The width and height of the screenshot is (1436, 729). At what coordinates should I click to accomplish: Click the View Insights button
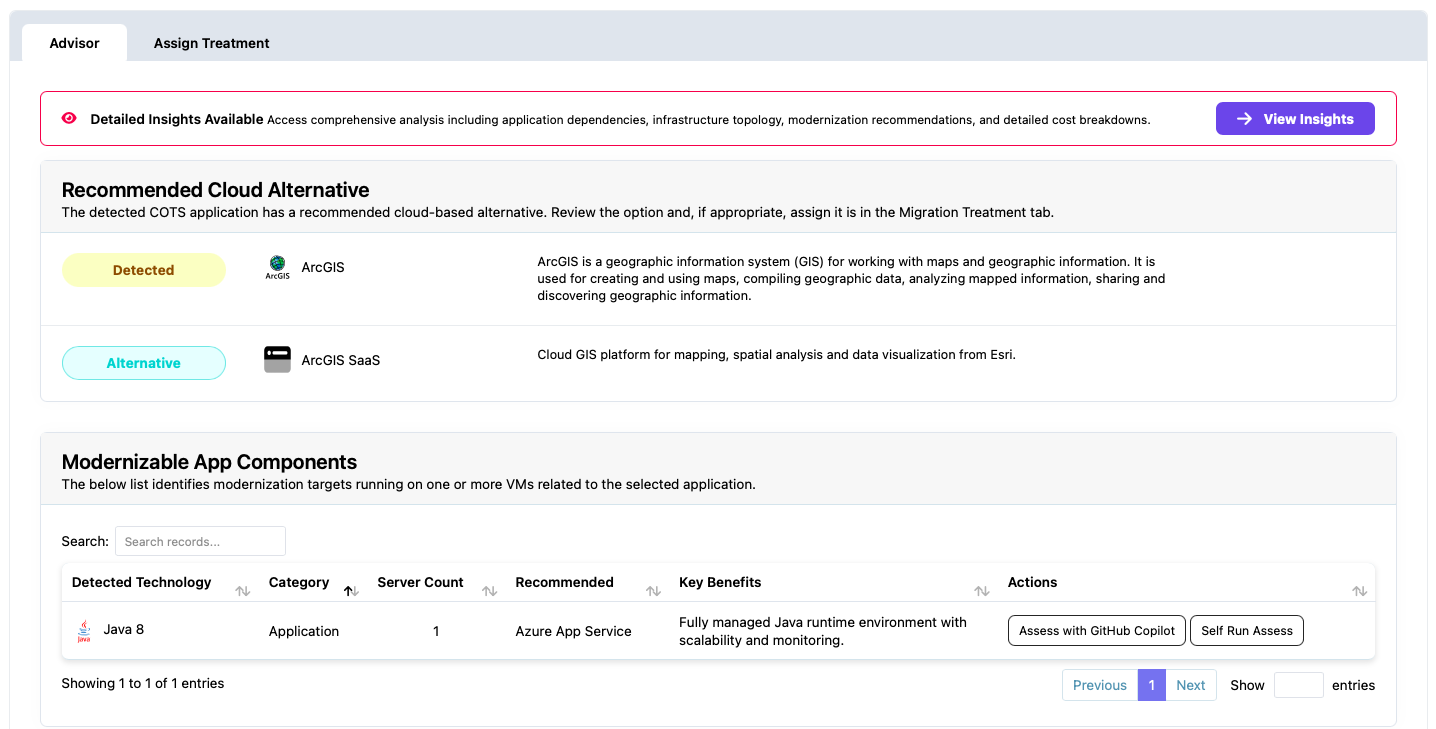pyautogui.click(x=1295, y=118)
